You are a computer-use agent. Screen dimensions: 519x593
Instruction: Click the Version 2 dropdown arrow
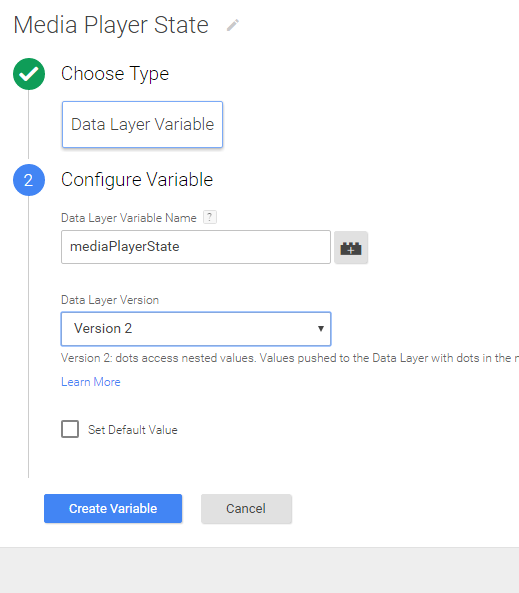[x=321, y=328]
